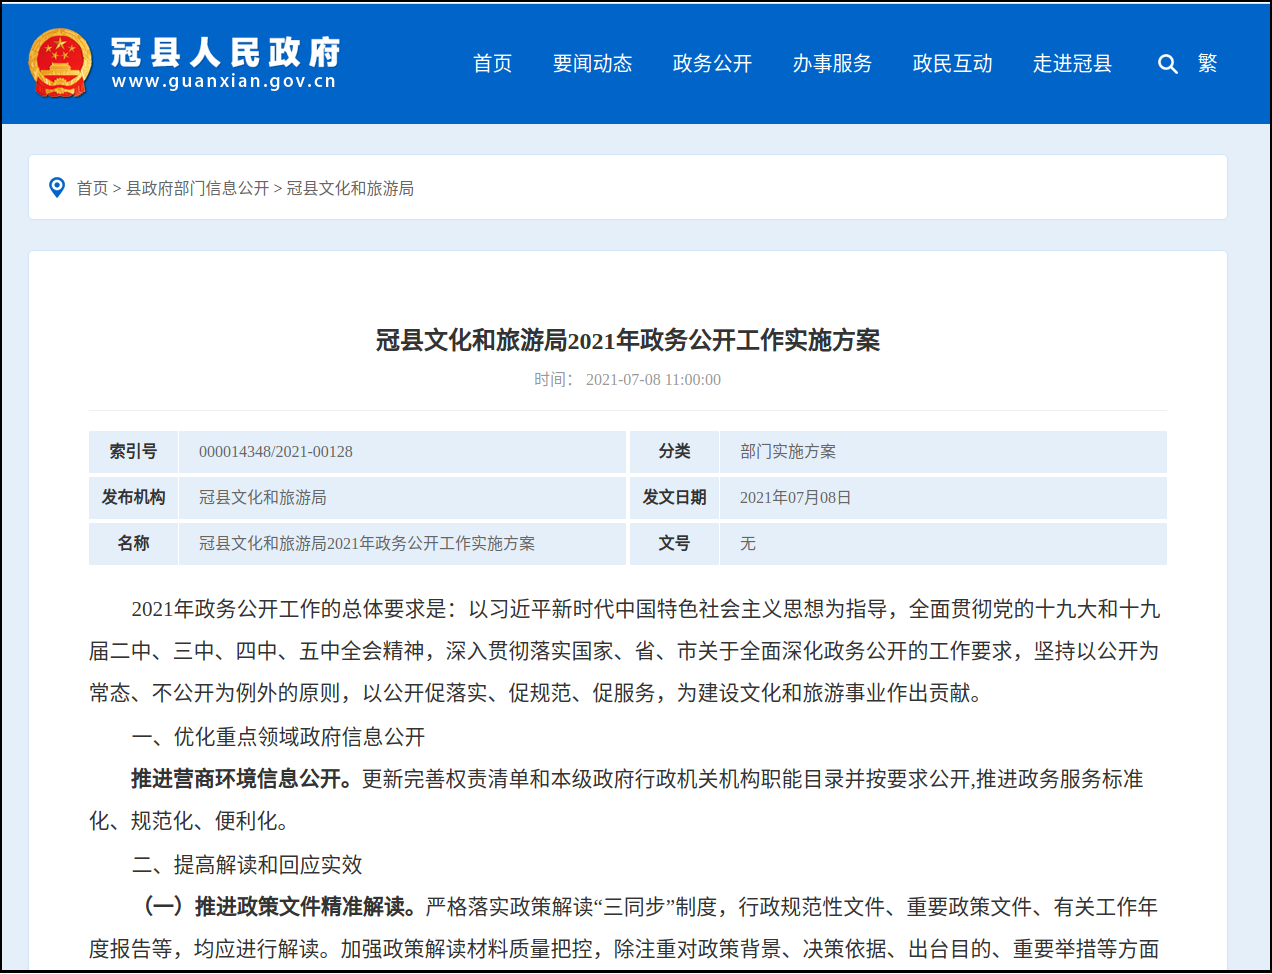Click the 冠县人民政府 site title

click(x=226, y=52)
